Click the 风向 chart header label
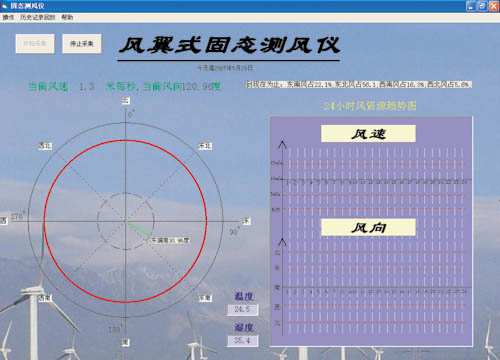Viewport: 500px width, 360px height. click(x=368, y=227)
